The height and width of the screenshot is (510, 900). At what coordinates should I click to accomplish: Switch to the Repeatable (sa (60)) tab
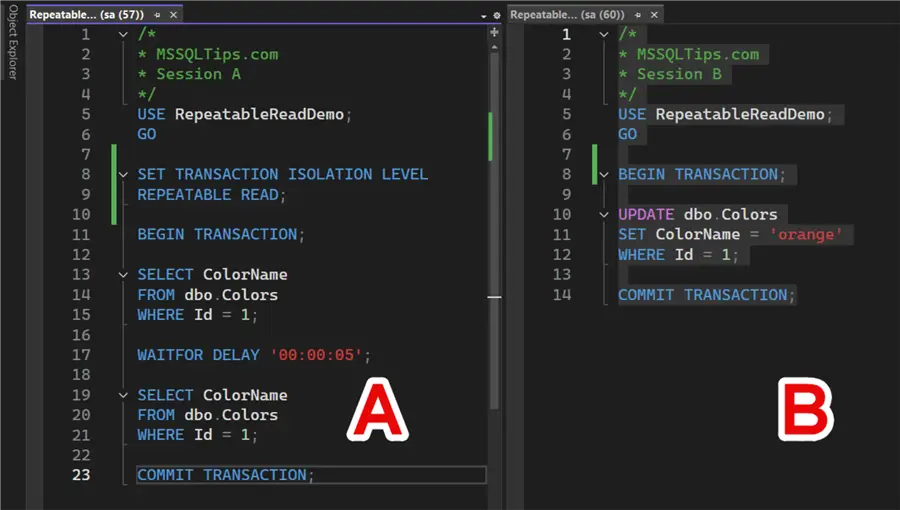point(567,15)
